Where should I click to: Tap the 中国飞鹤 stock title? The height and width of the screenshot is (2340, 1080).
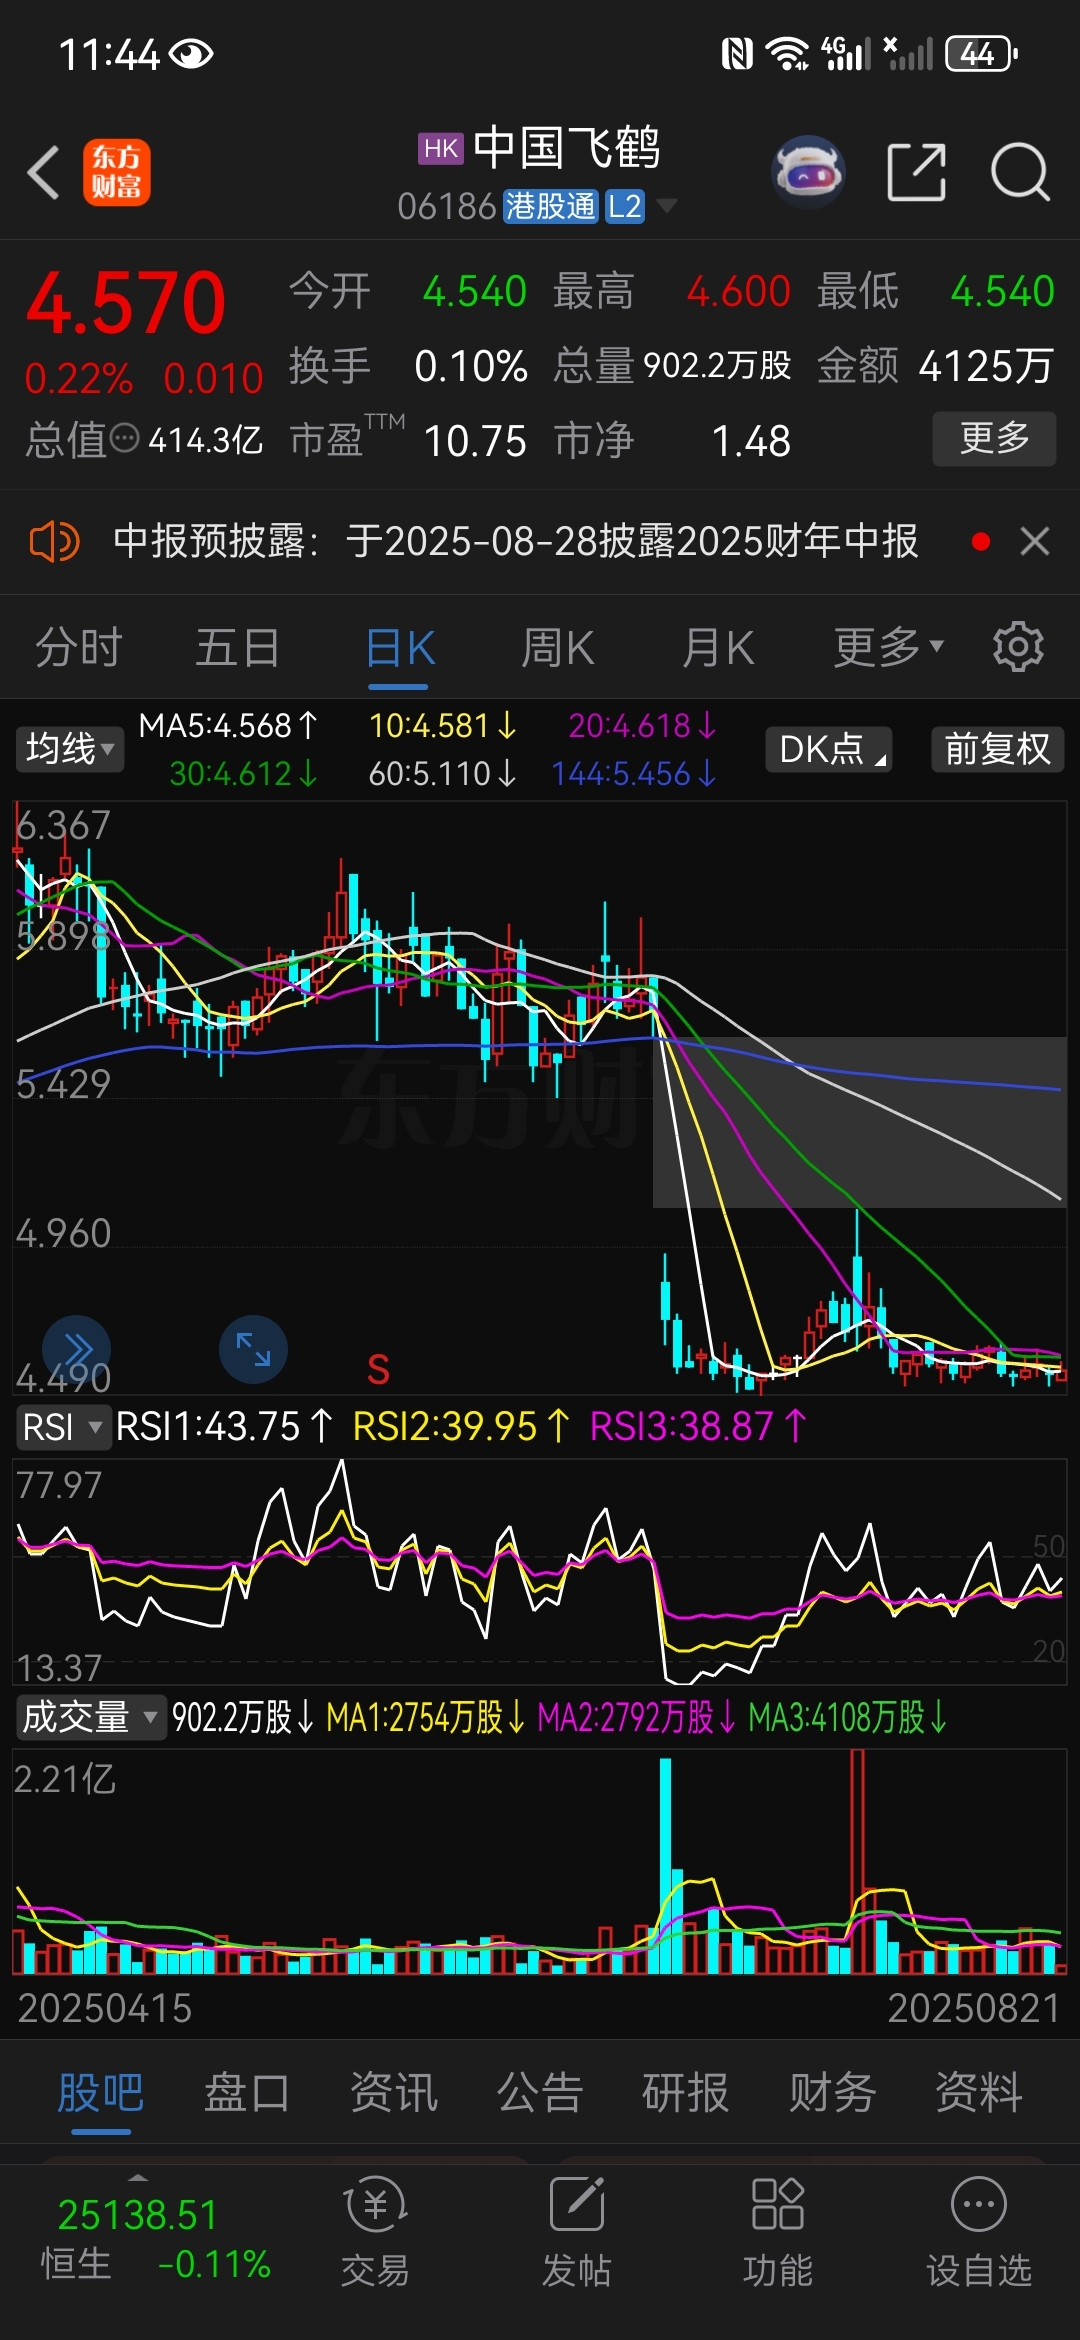click(567, 148)
